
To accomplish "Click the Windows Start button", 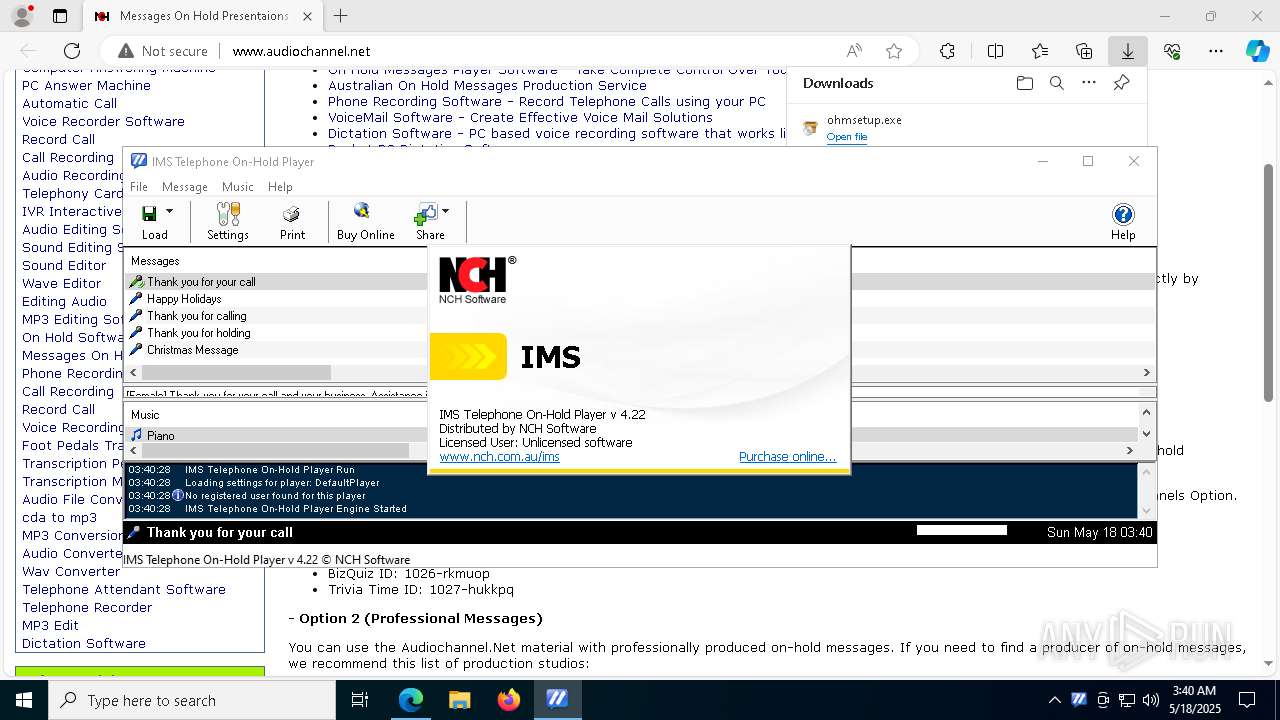I will [24, 700].
